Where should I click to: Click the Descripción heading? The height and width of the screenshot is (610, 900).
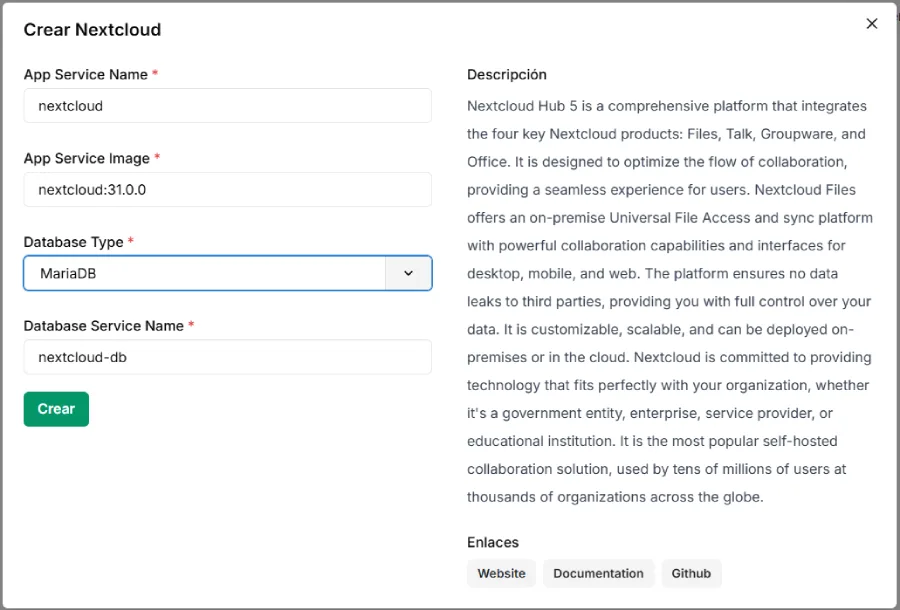(x=507, y=75)
